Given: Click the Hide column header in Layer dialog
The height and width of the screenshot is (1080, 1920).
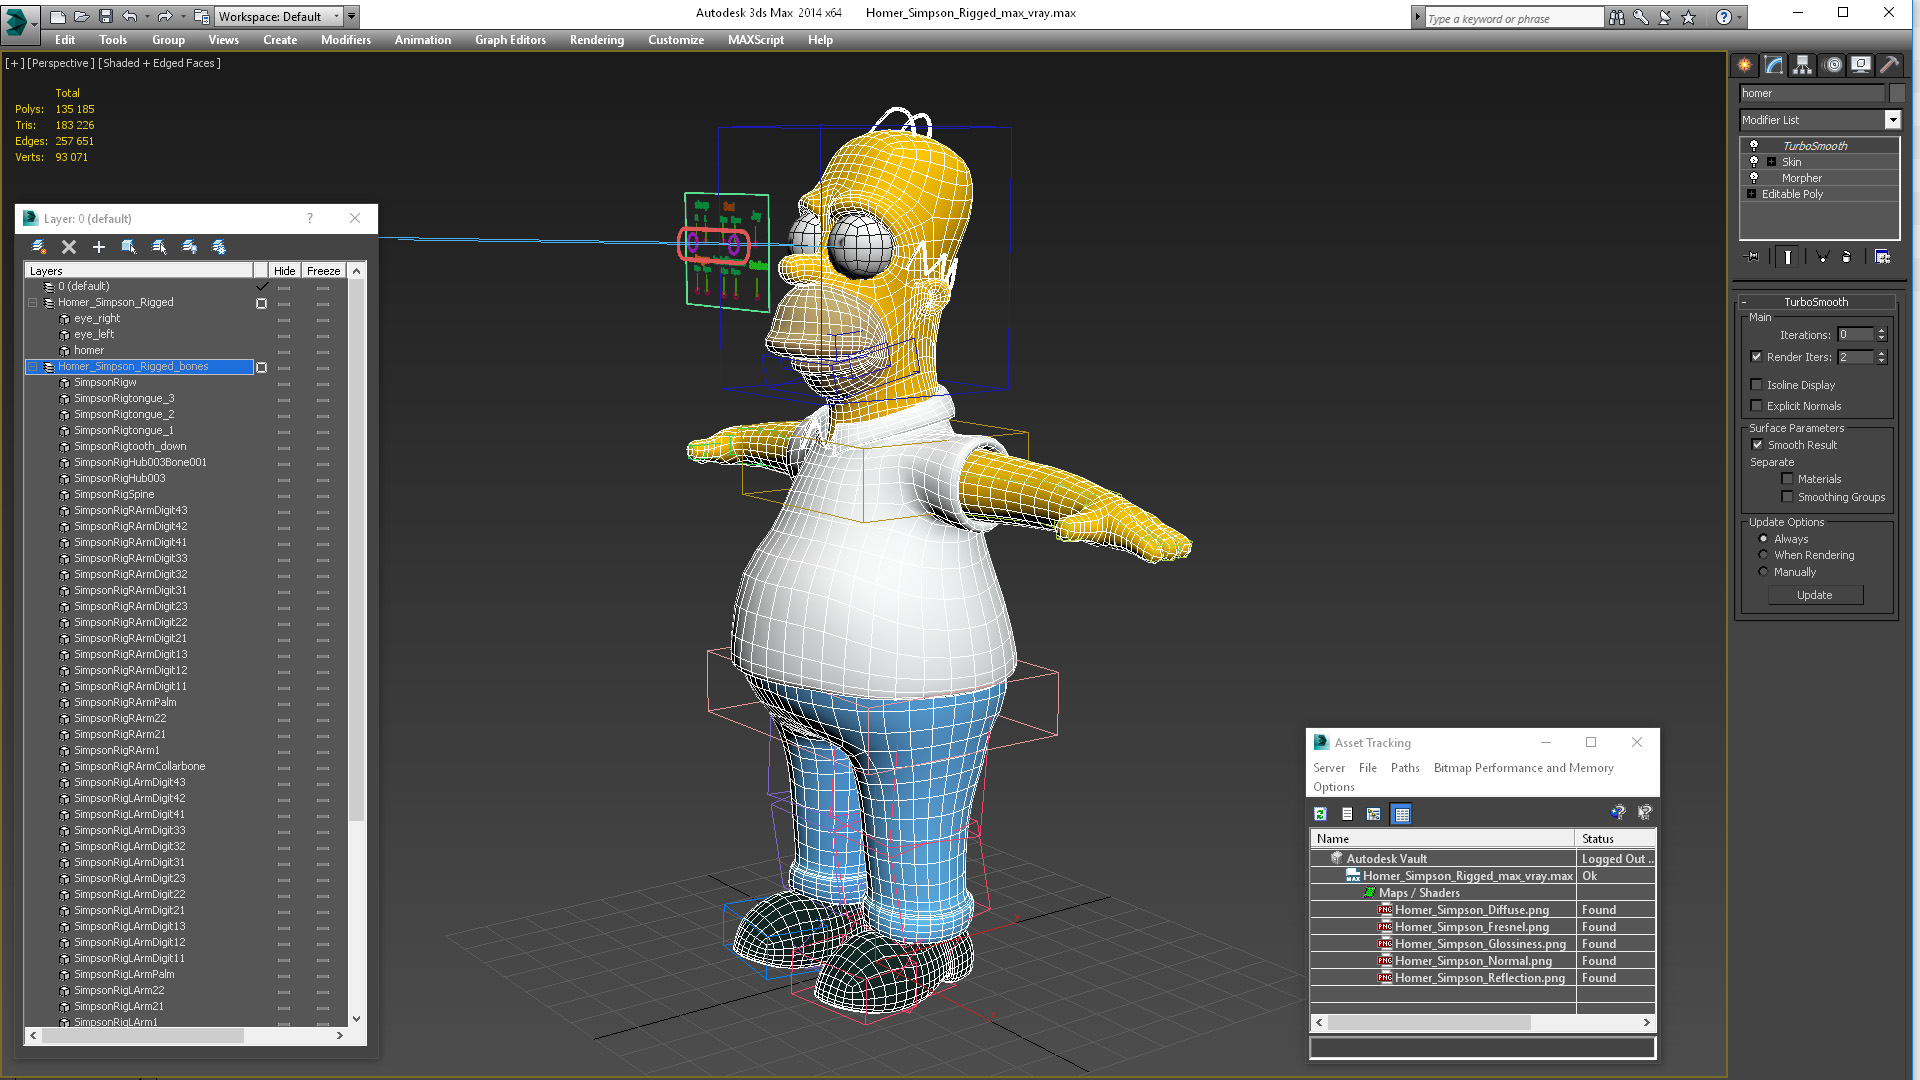Looking at the screenshot, I should [x=285, y=271].
